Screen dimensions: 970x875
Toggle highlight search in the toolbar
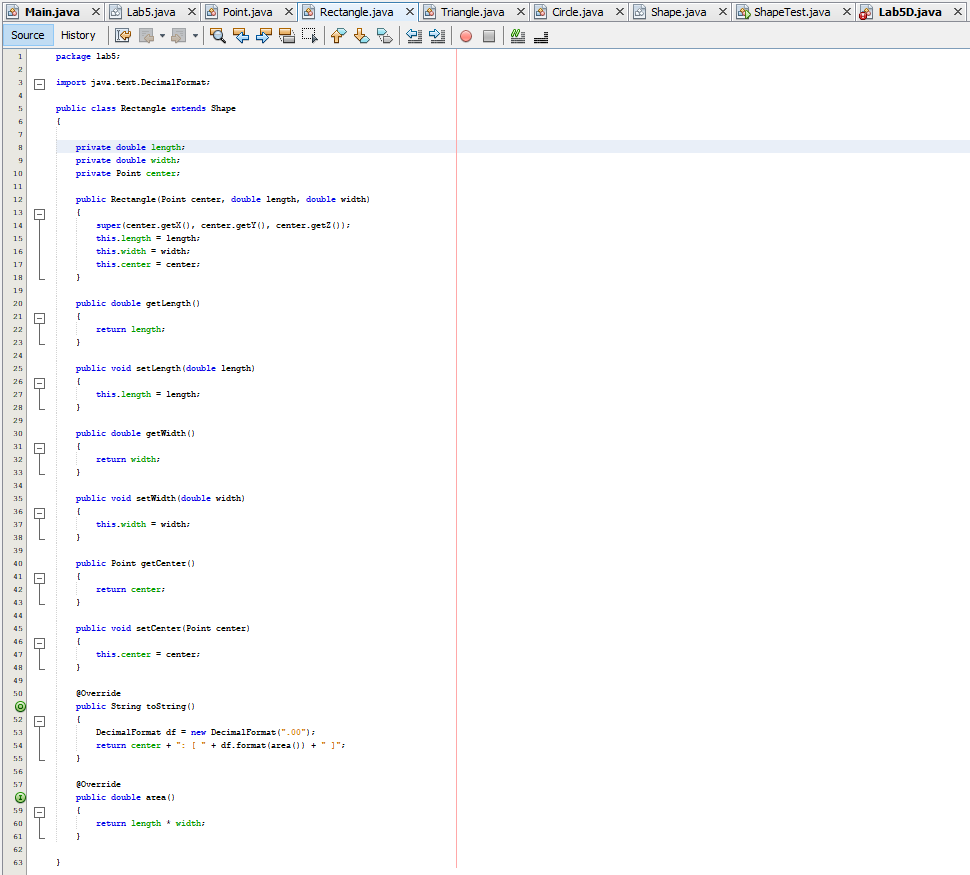287,35
